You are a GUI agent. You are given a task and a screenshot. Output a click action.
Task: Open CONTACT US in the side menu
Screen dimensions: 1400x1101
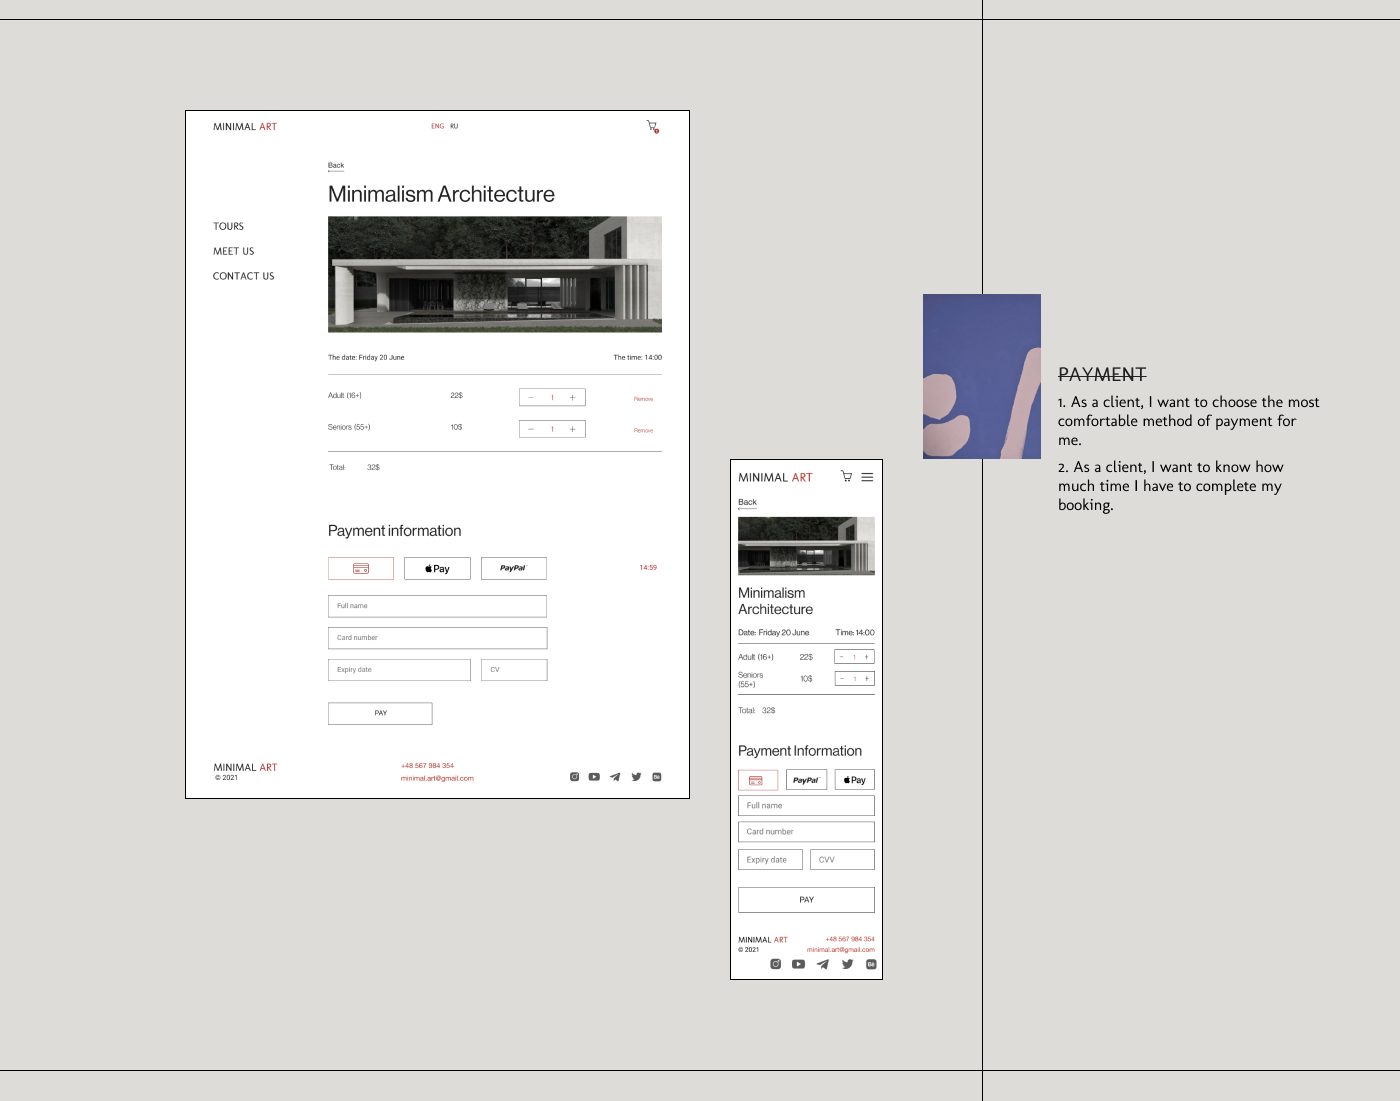243,276
